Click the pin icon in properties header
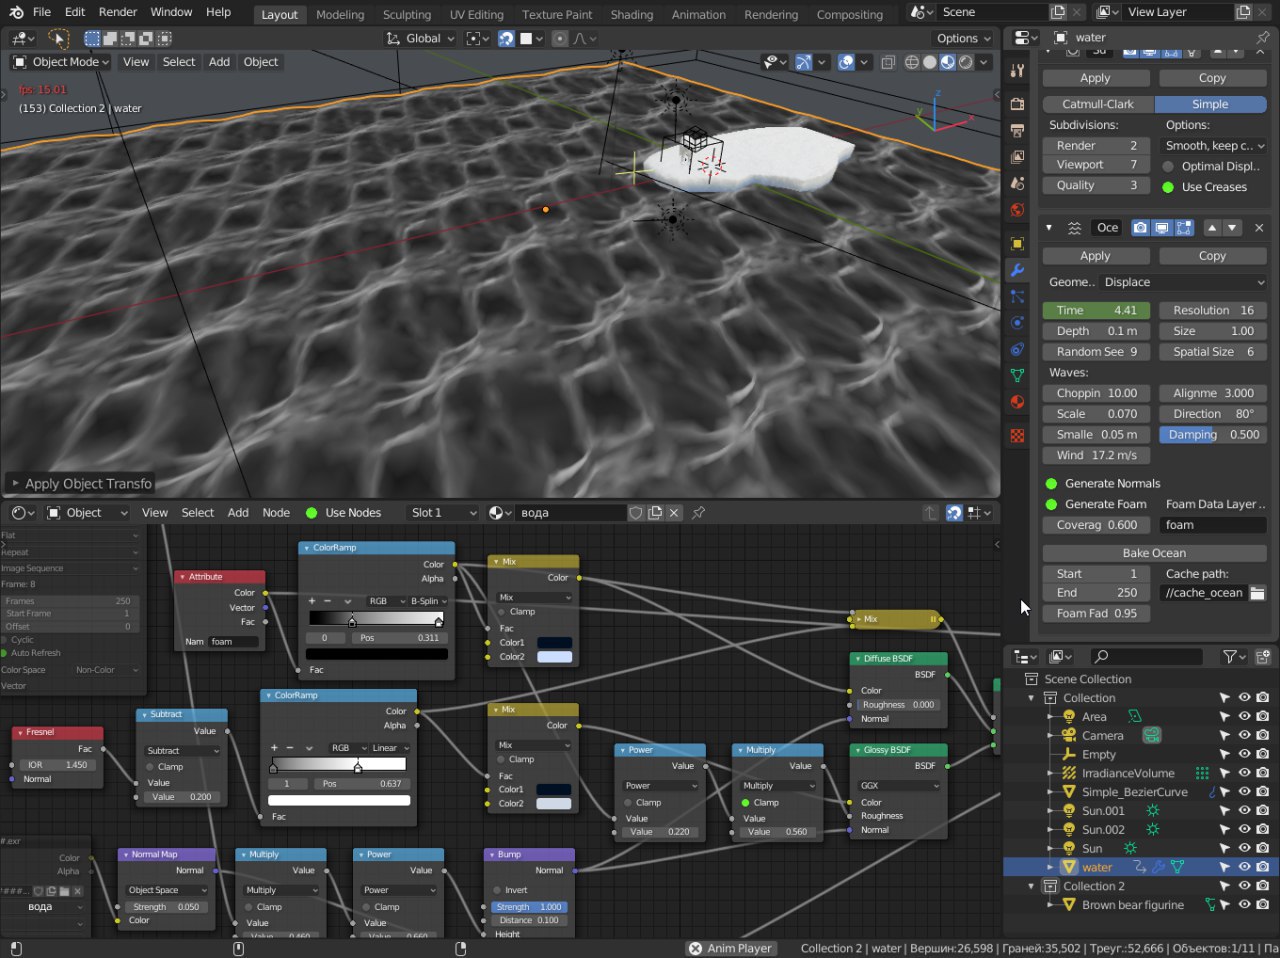Screen dimensions: 1280x958 (x=1262, y=37)
